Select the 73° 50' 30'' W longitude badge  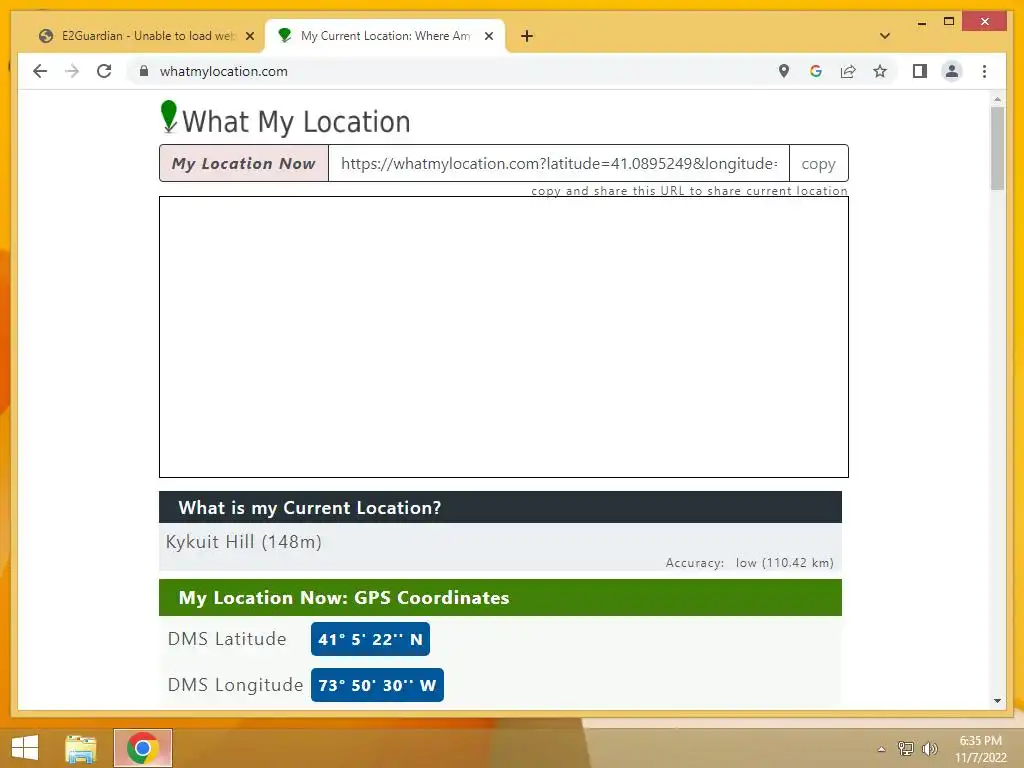pos(377,685)
